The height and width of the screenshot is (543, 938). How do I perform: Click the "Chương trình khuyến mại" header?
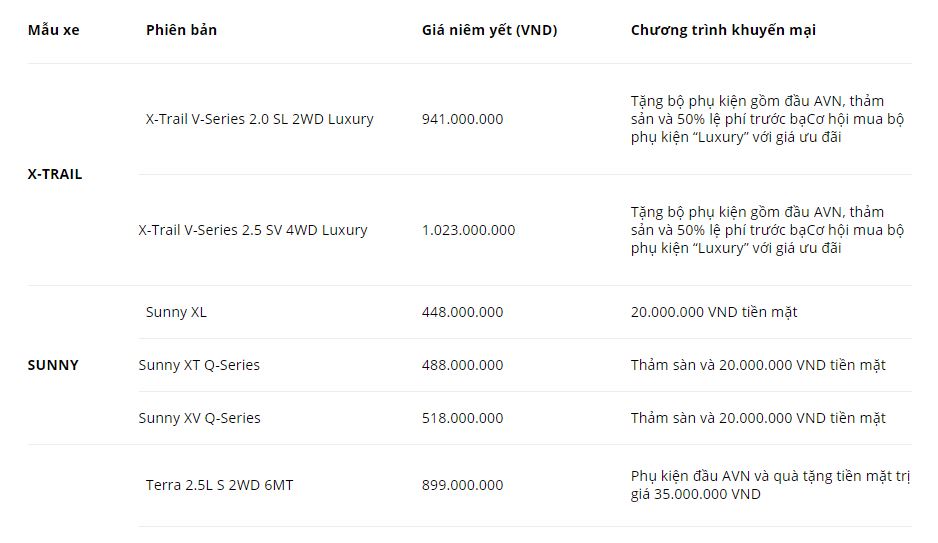723,30
